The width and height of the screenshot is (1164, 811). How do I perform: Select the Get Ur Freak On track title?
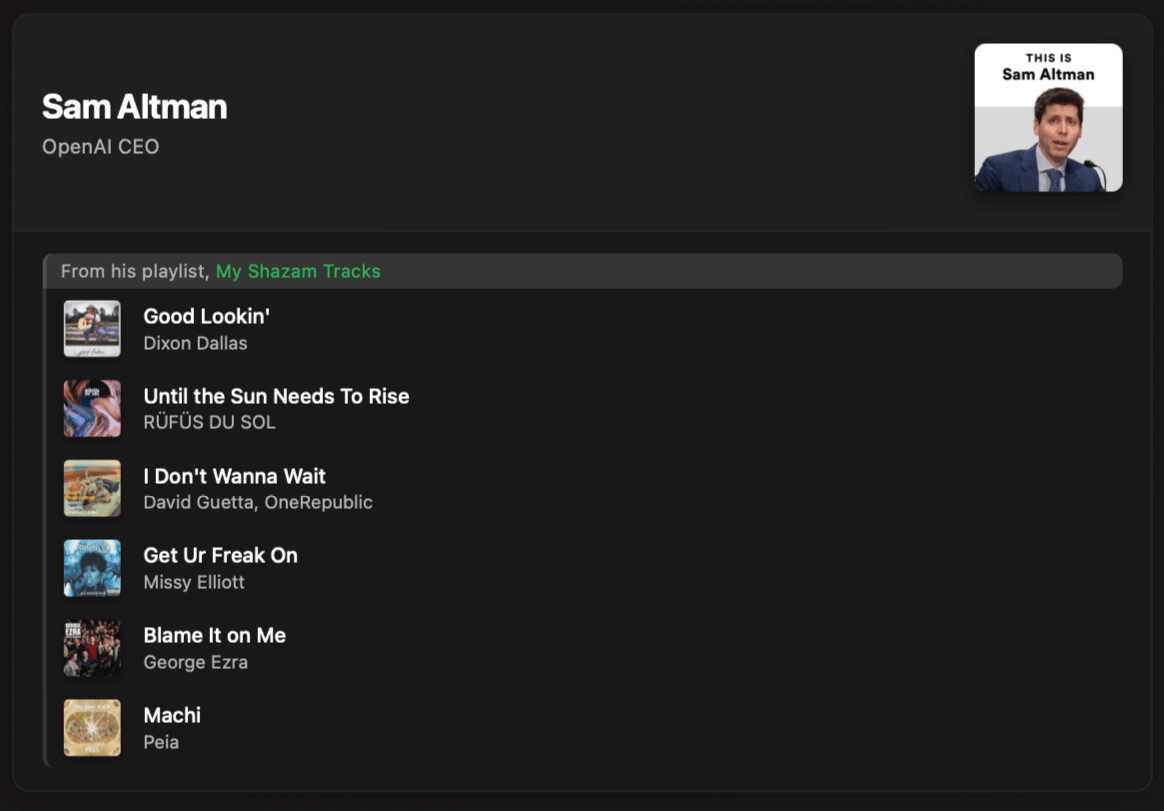click(x=220, y=556)
